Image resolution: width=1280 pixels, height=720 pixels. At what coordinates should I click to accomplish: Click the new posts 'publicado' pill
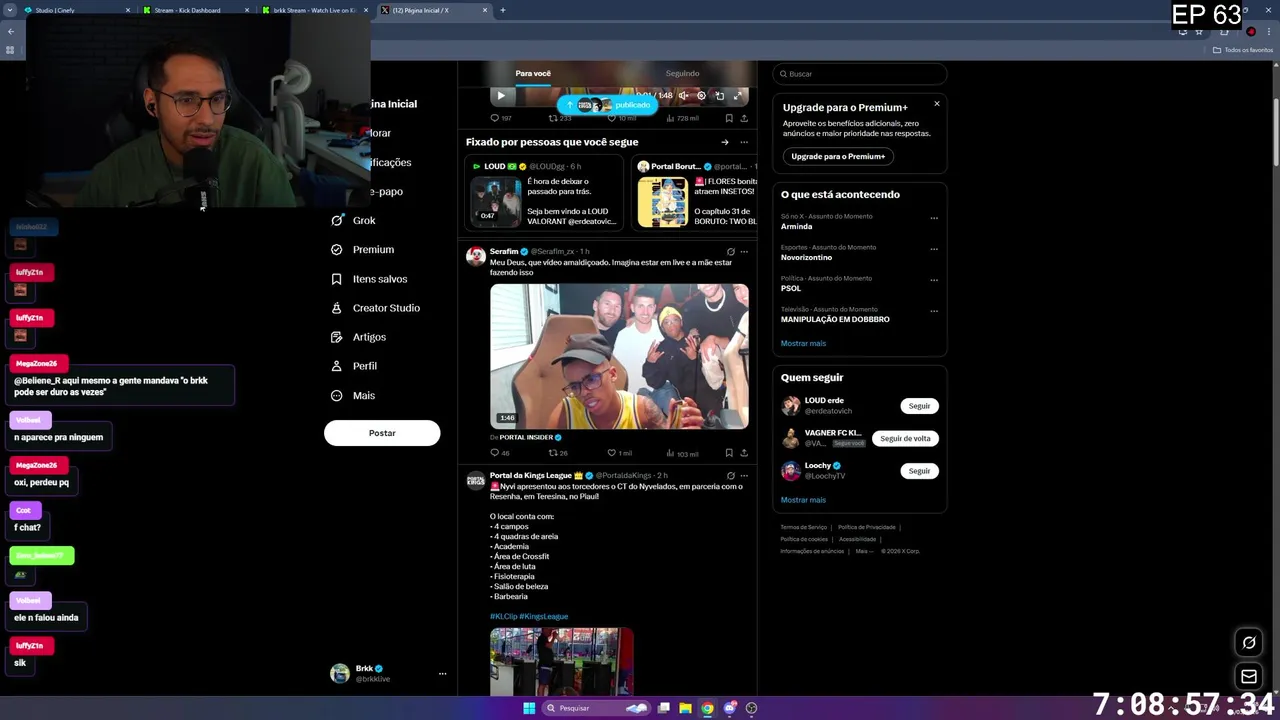pyautogui.click(x=607, y=105)
